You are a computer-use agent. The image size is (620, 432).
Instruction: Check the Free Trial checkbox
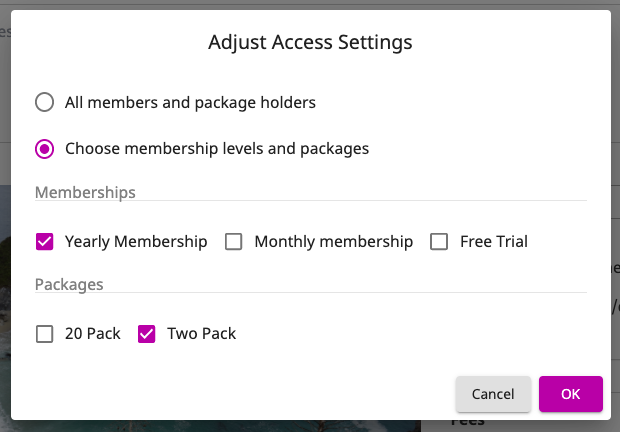(439, 241)
